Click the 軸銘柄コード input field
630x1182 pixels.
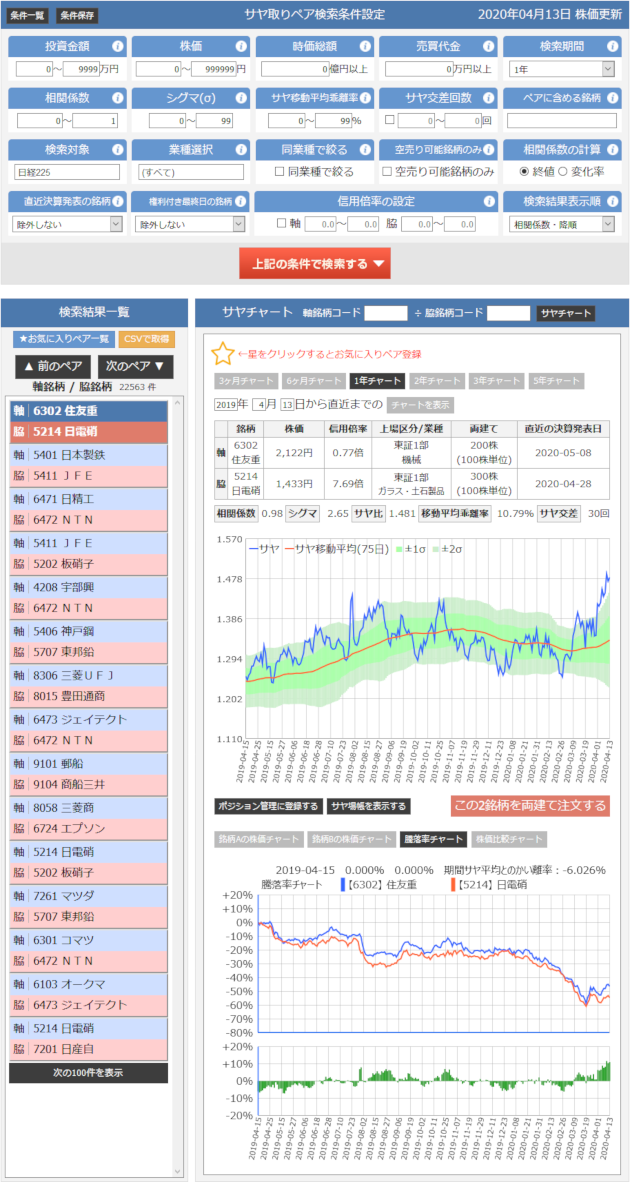click(x=385, y=312)
